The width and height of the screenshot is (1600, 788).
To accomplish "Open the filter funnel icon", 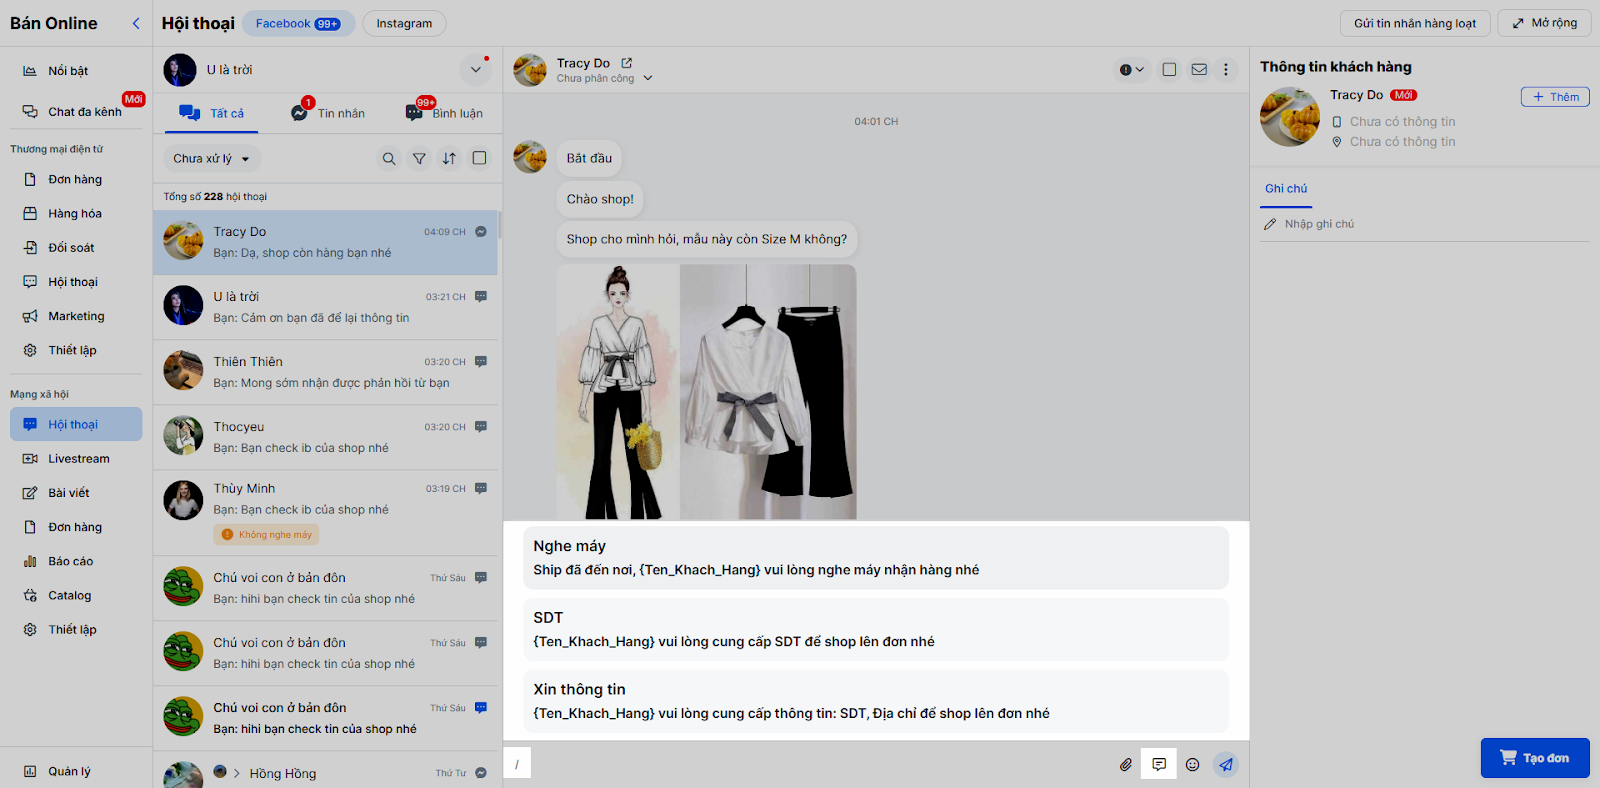I will [x=419, y=159].
